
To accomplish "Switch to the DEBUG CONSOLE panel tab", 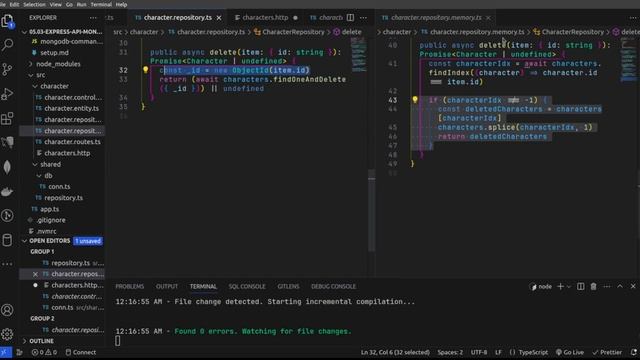I will click(x=333, y=287).
